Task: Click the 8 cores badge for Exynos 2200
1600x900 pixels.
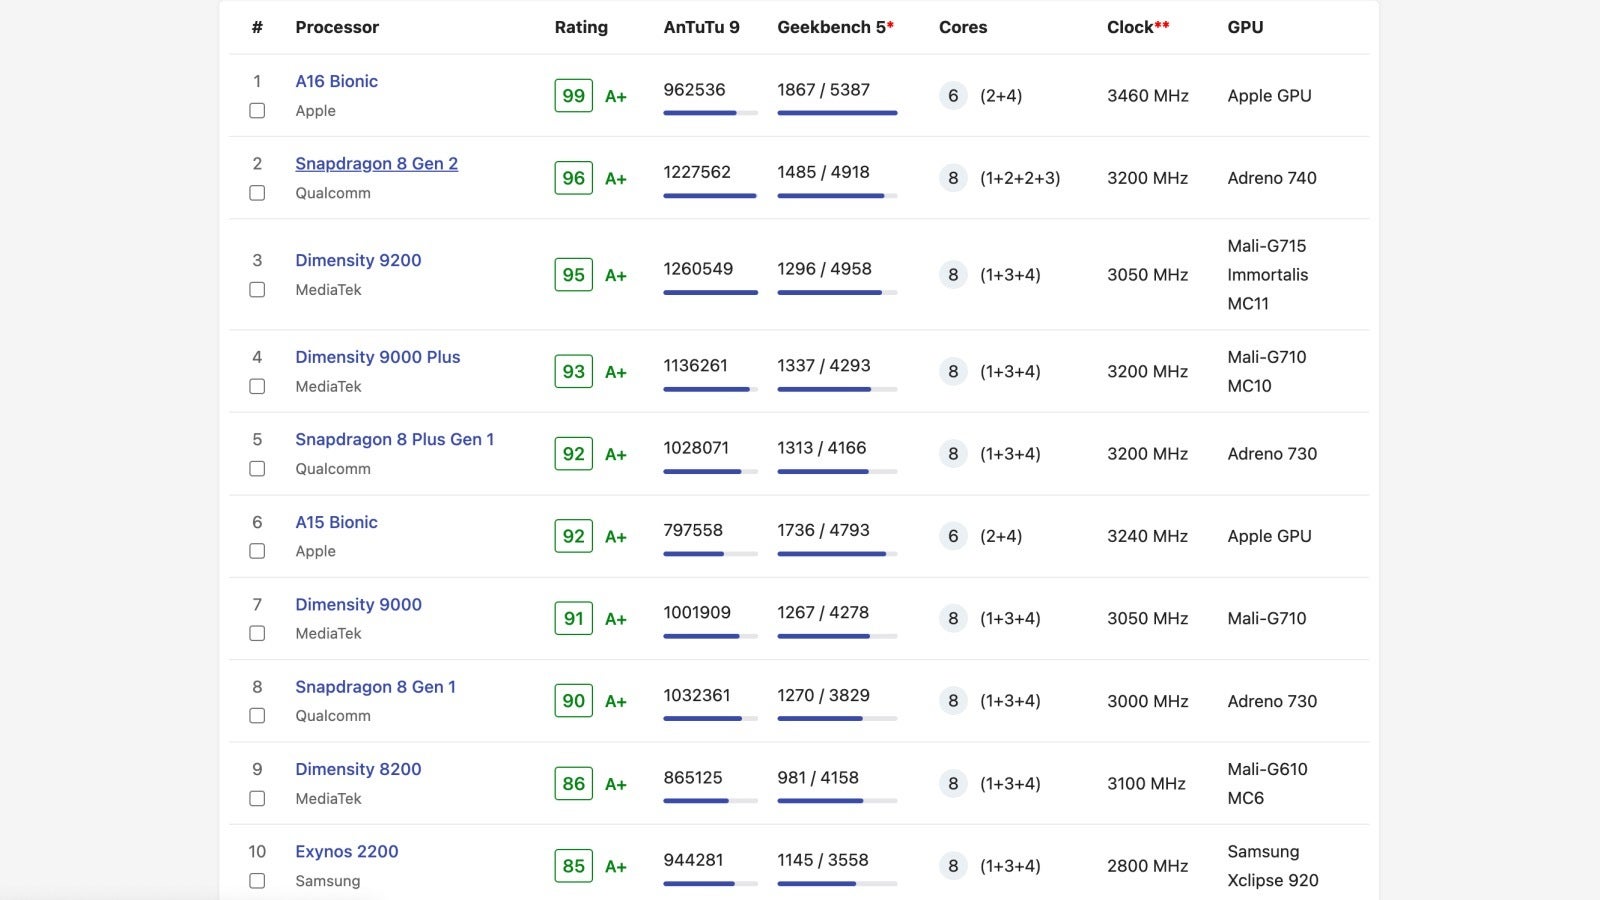Action: point(953,866)
